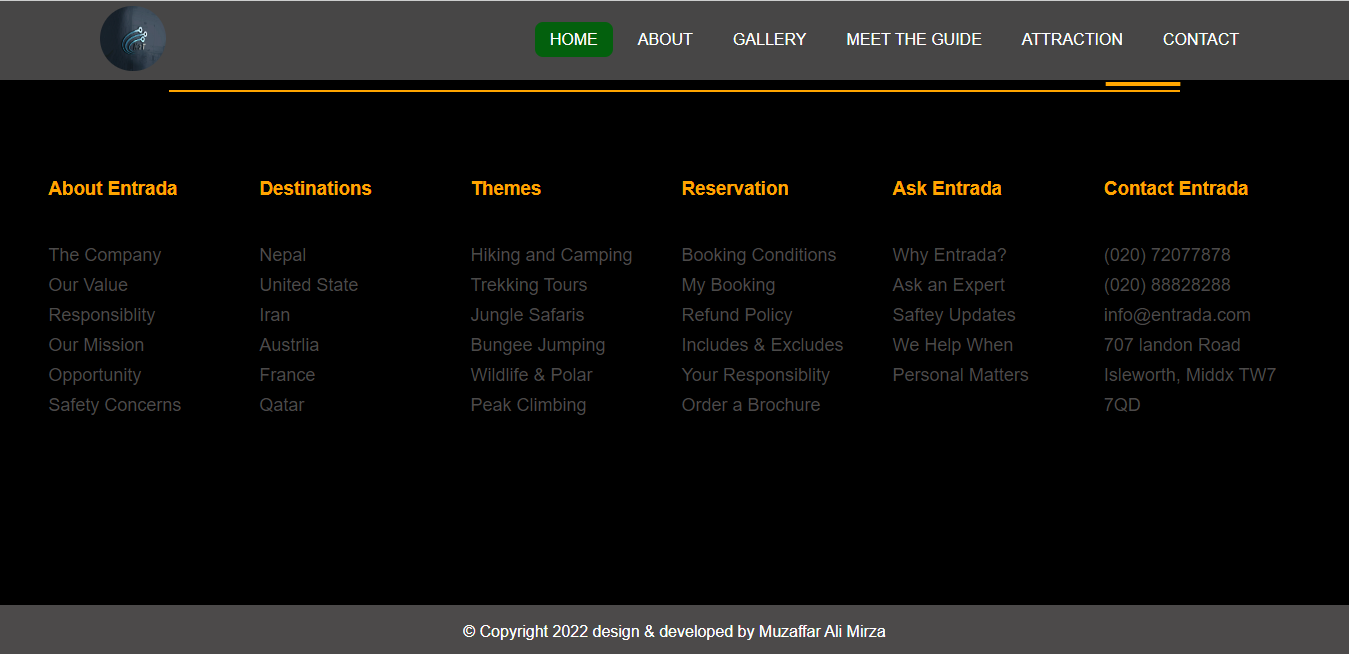
Task: Click the circular site logo icon
Action: coord(133,39)
